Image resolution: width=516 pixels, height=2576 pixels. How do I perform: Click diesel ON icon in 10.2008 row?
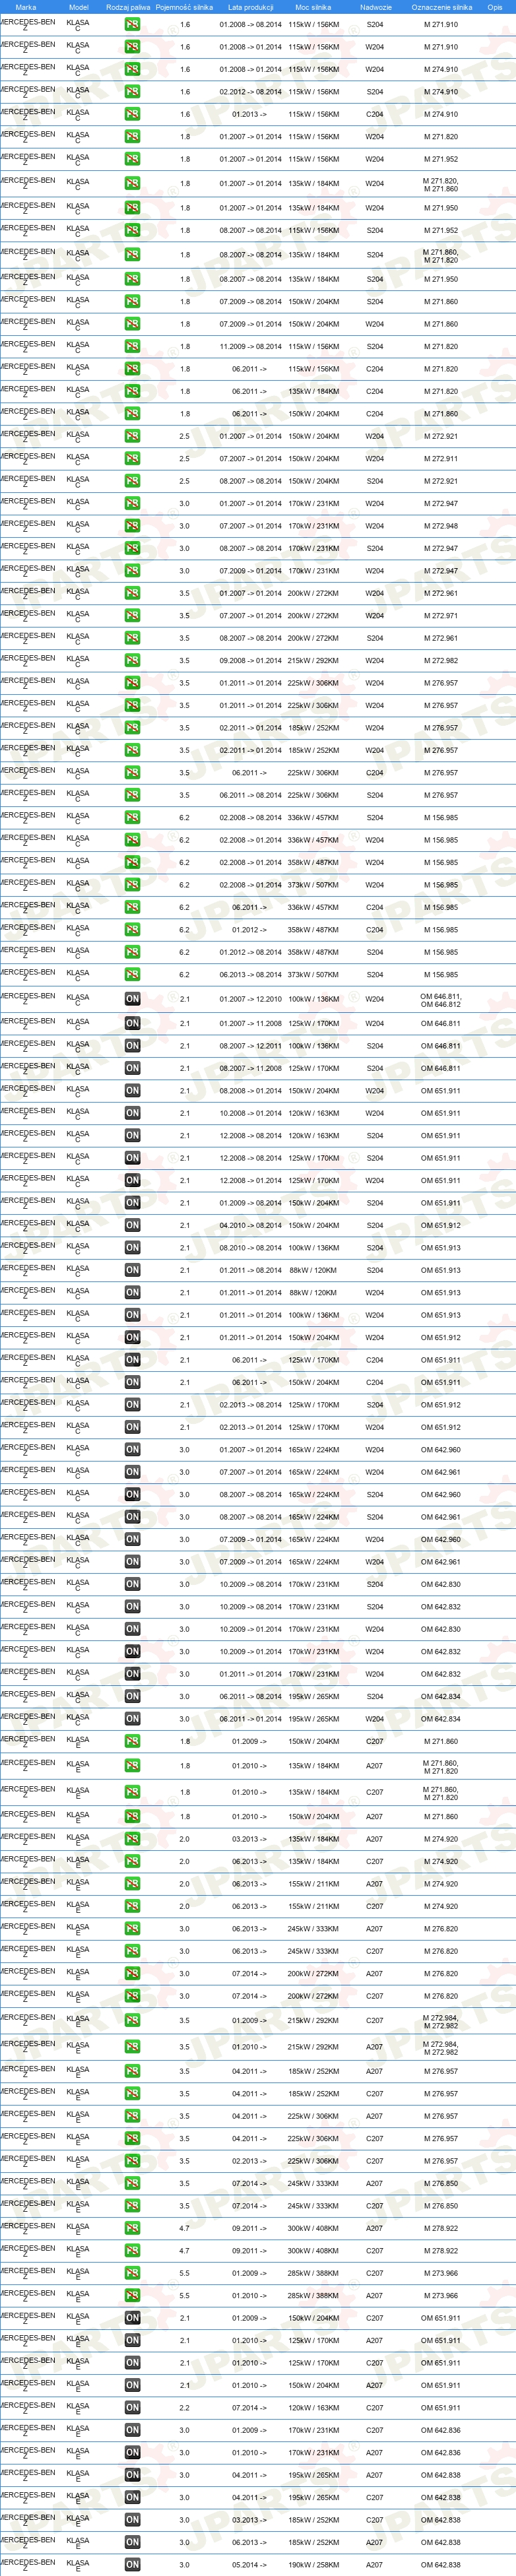(132, 1113)
